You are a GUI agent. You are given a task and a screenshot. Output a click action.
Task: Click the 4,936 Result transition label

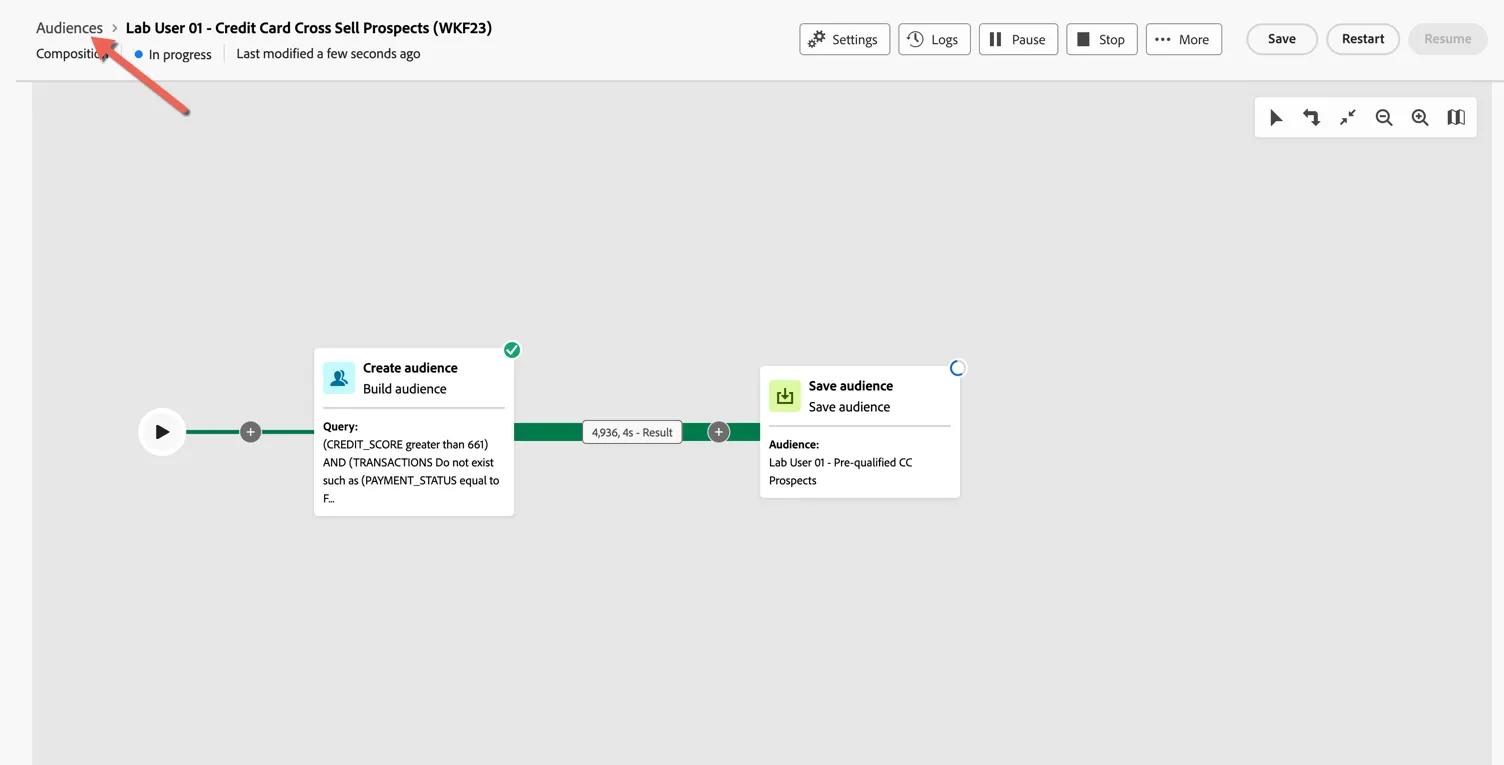(632, 432)
